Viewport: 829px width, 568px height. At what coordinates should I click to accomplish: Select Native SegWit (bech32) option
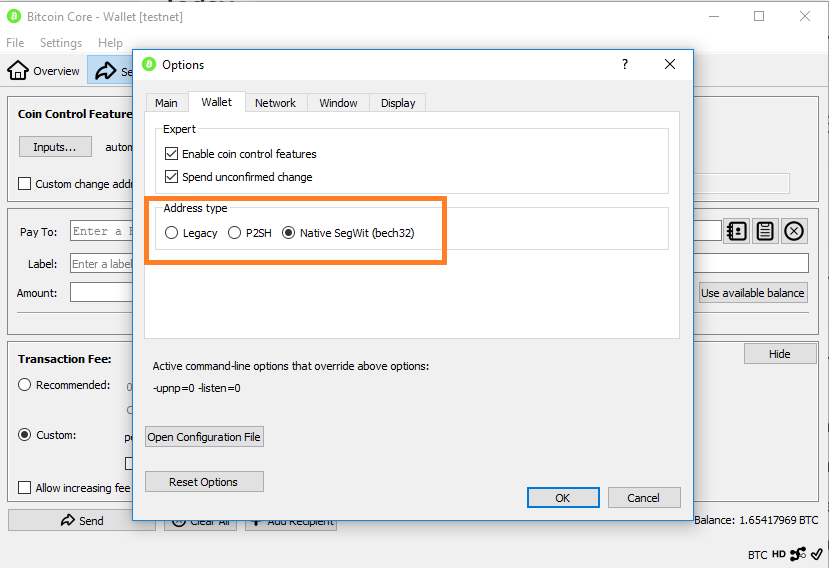[289, 233]
